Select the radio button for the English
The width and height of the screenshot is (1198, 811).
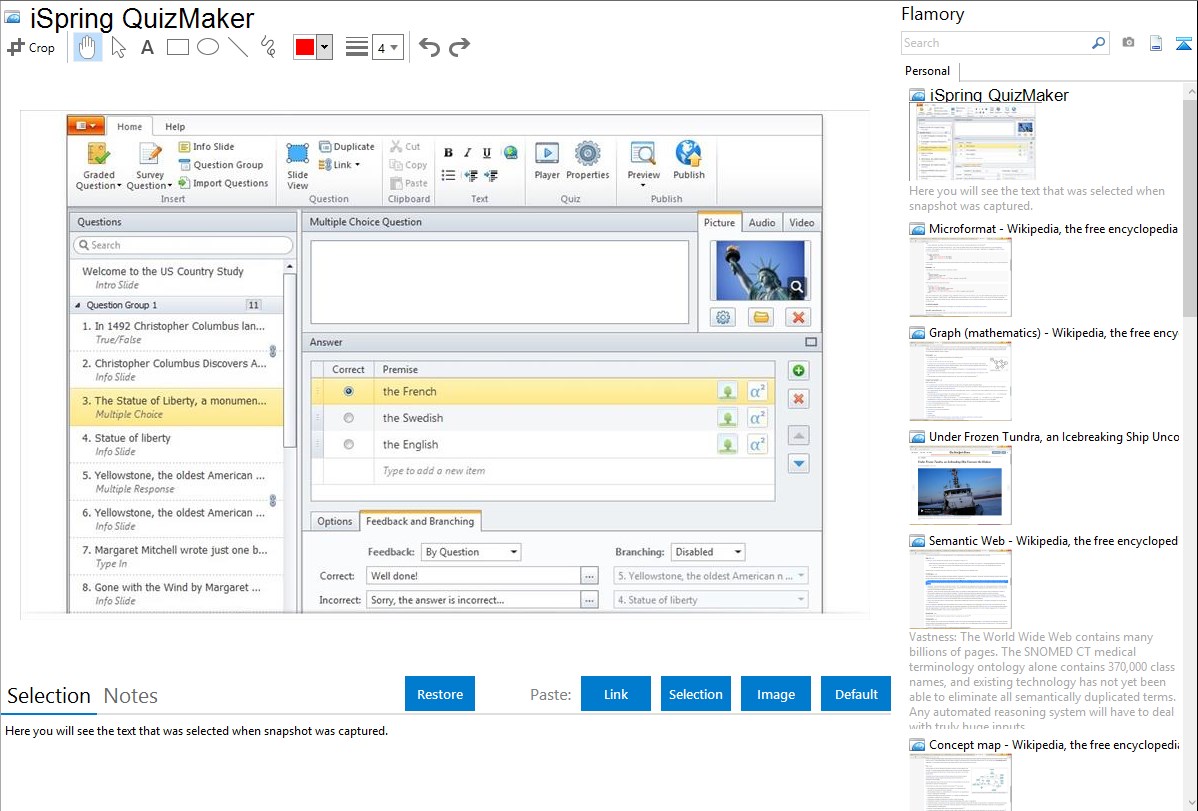[348, 445]
